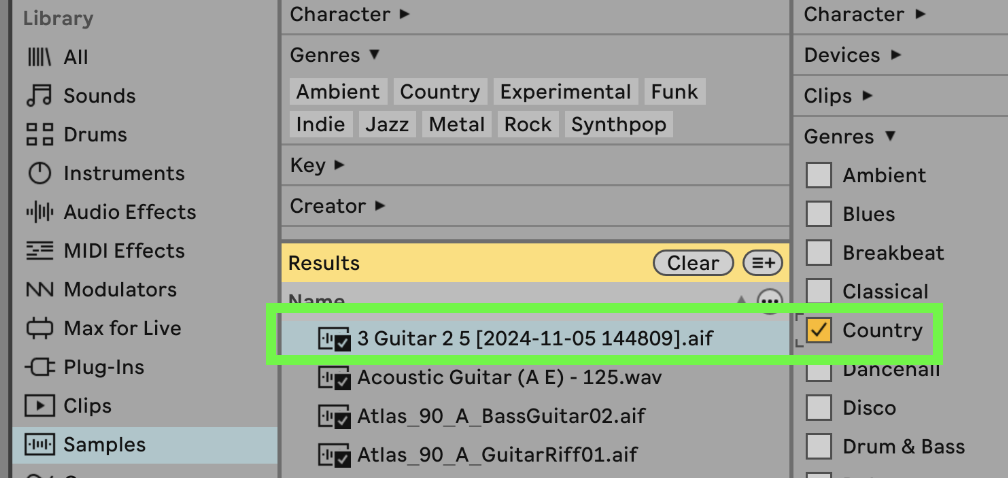1008x478 pixels.
Task: Select the Drums category icon
Action: point(39,135)
